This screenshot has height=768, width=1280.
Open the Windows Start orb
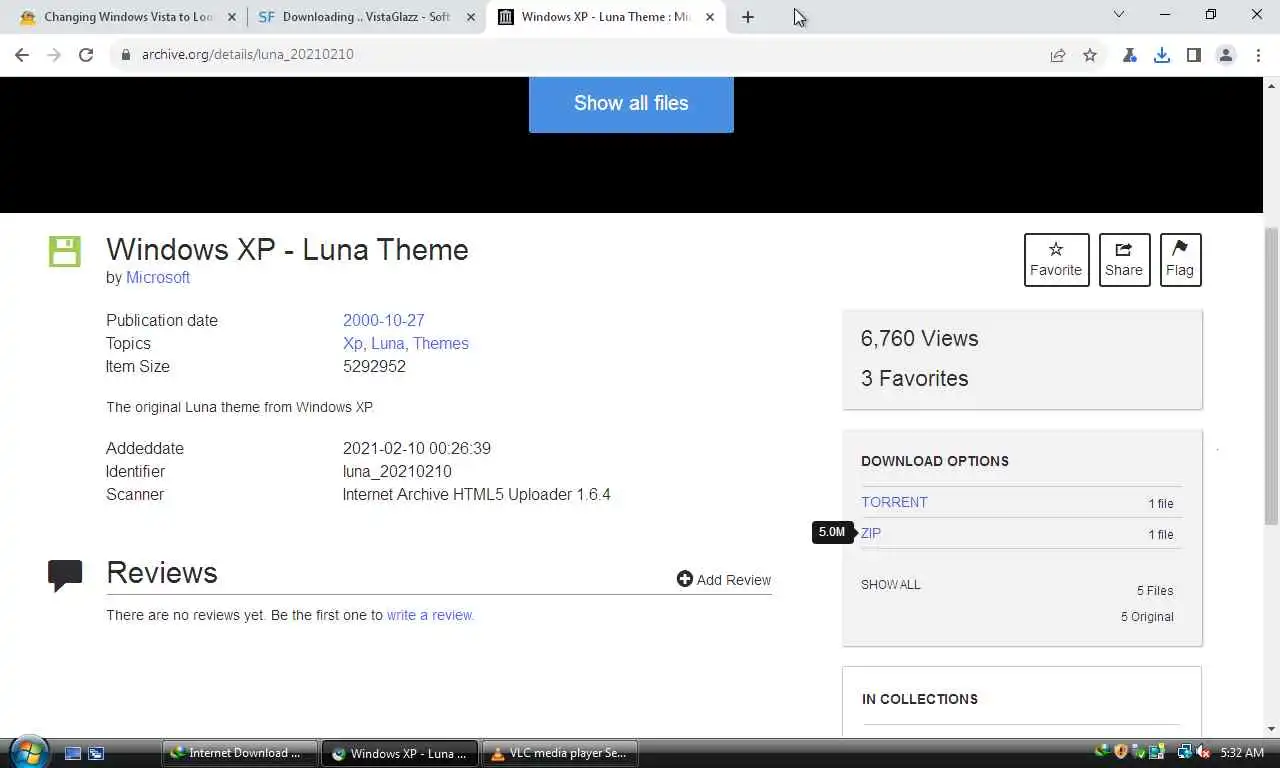[x=28, y=752]
